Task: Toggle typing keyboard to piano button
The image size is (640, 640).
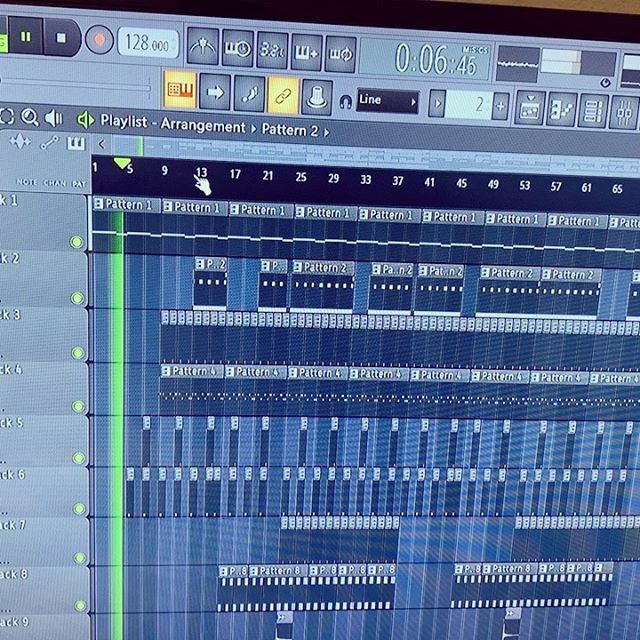Action: pyautogui.click(x=180, y=89)
